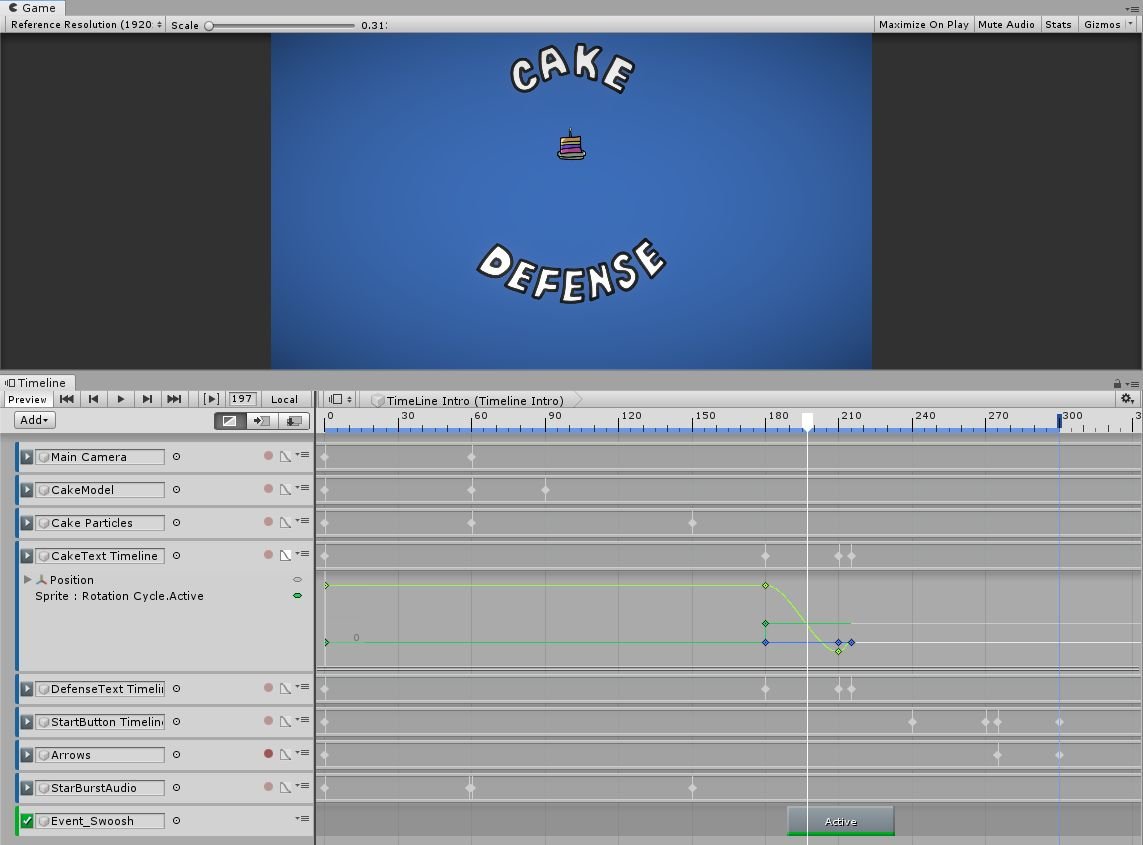The width and height of the screenshot is (1143, 845).
Task: Toggle visibility of Sprite Rotation Cycle.Active curve
Action: (x=297, y=596)
